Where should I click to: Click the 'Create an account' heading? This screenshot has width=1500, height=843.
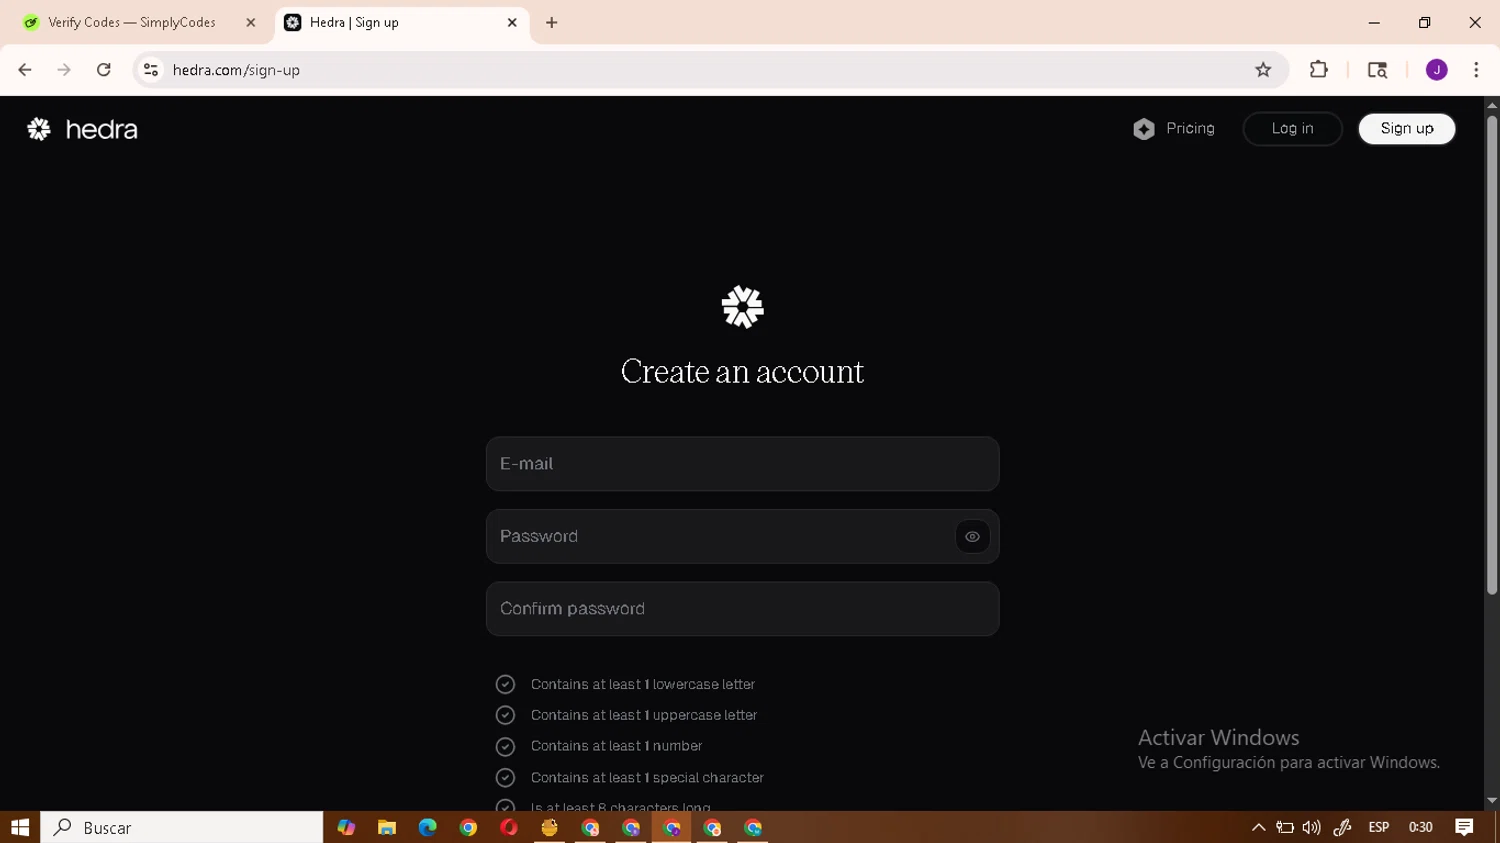click(x=742, y=372)
